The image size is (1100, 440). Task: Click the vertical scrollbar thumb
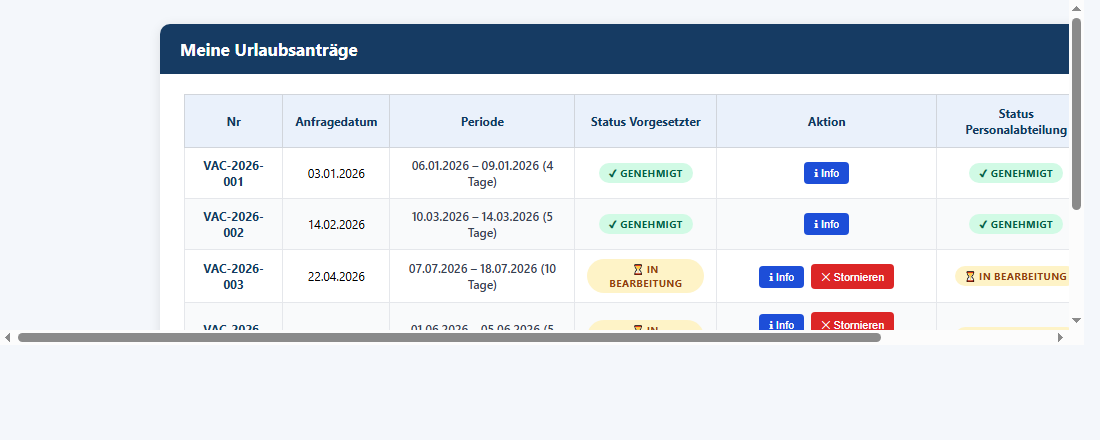[x=1077, y=114]
